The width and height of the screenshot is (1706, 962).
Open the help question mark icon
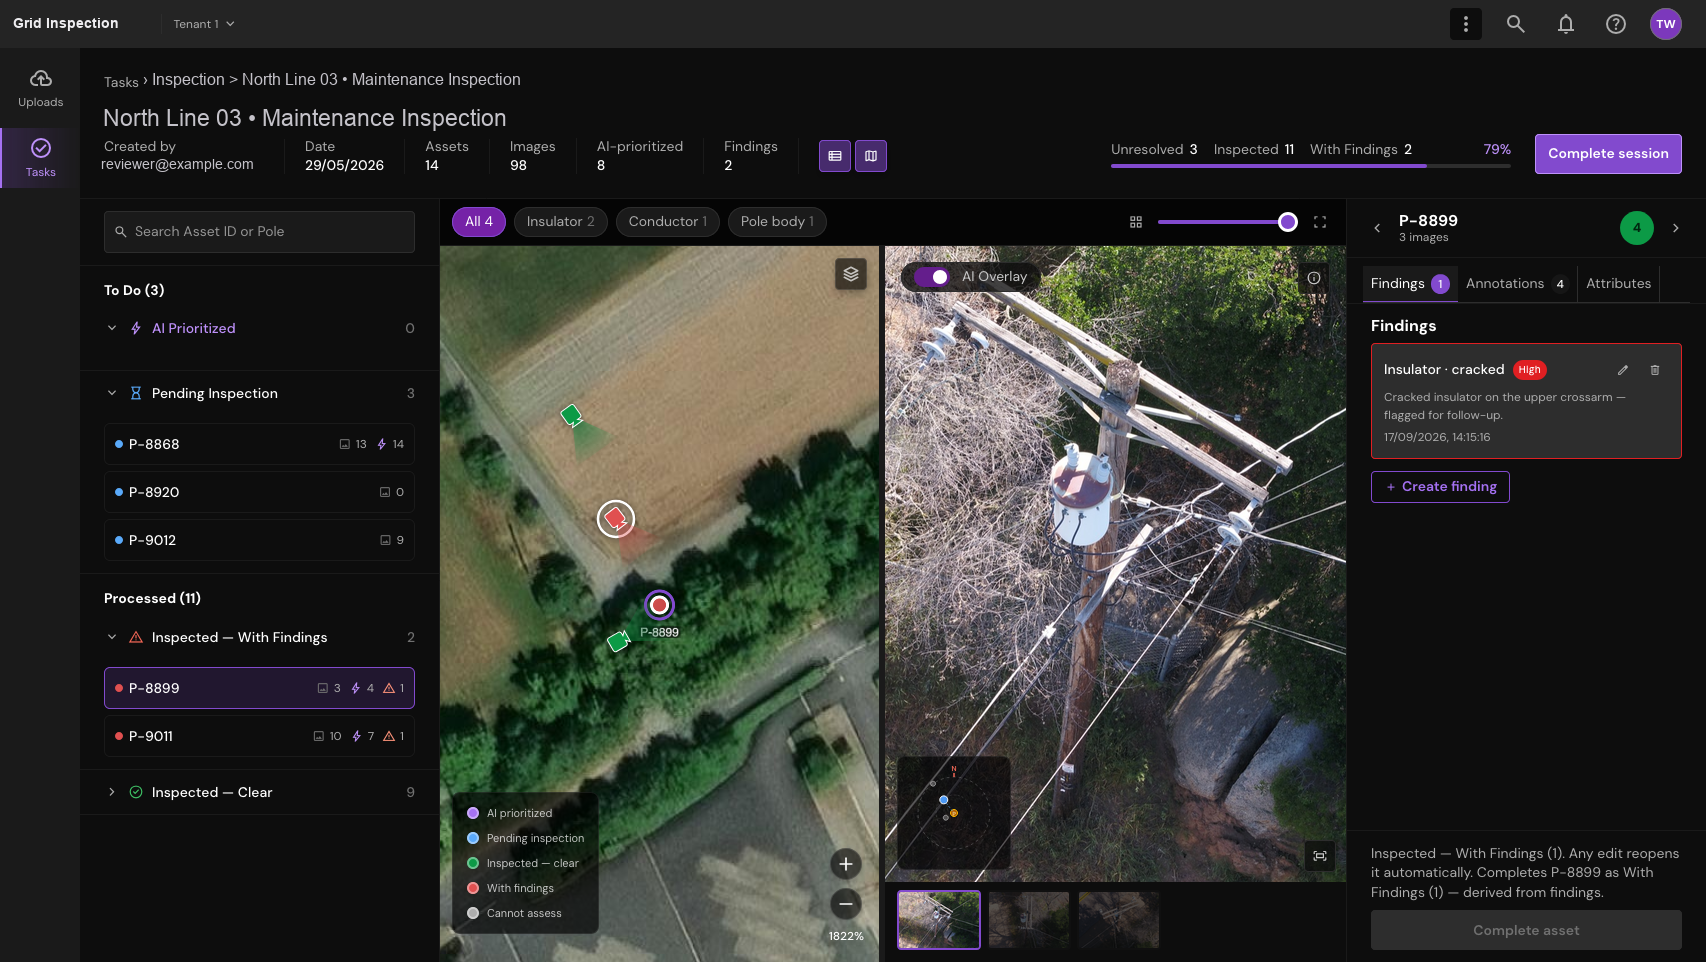1616,24
